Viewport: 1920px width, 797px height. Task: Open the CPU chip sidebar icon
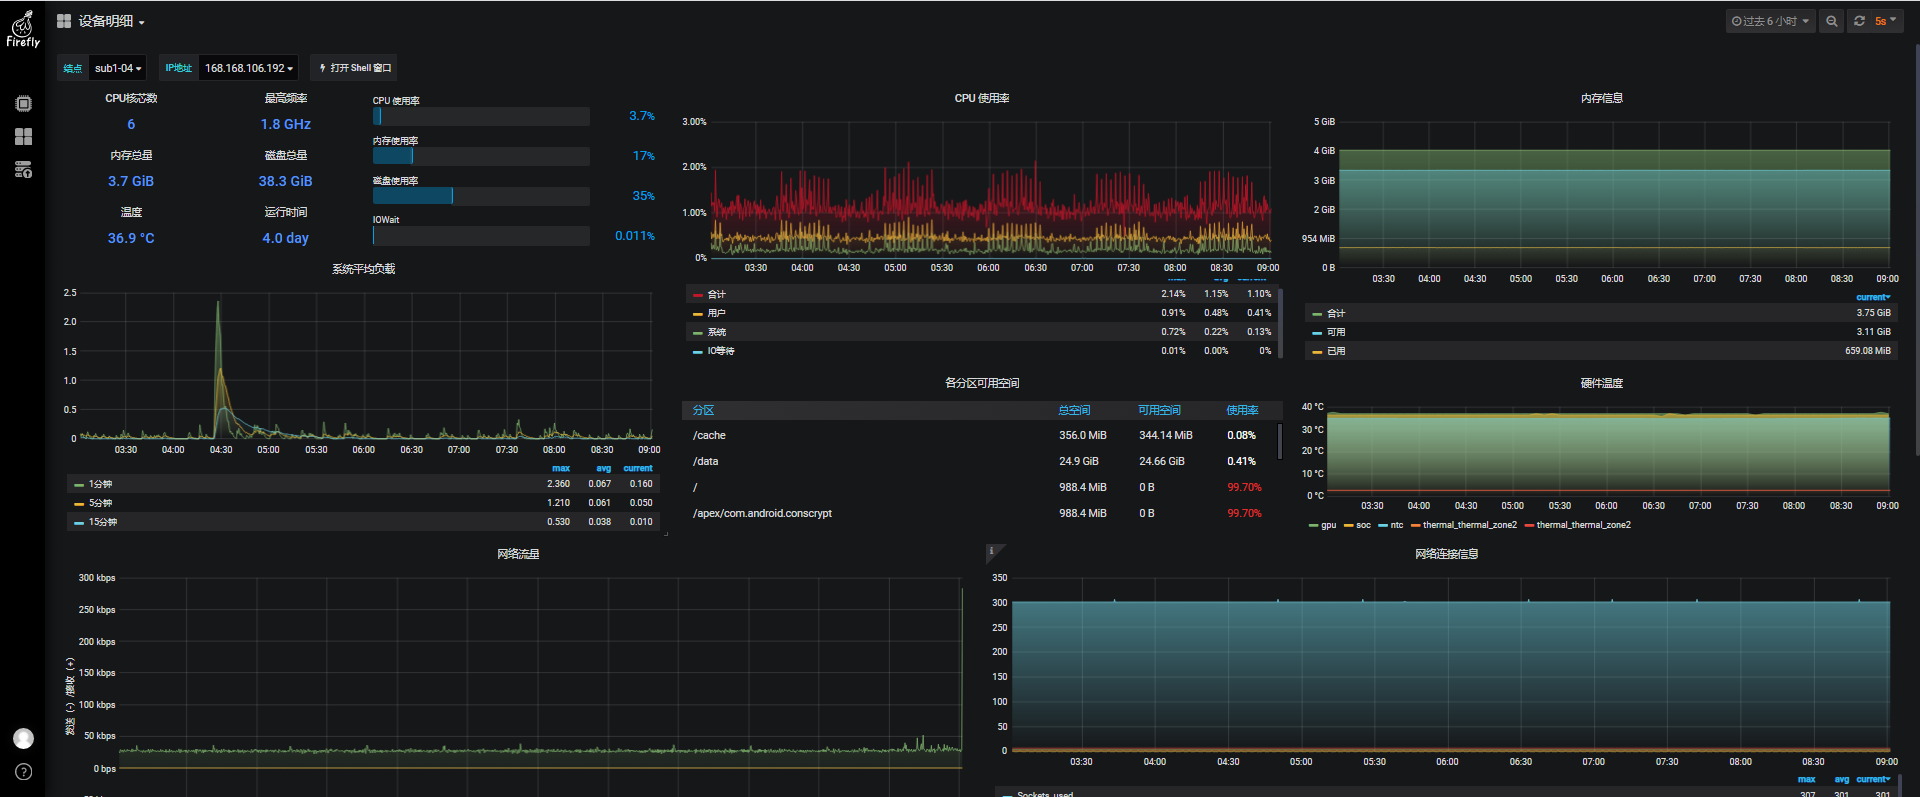pos(23,104)
